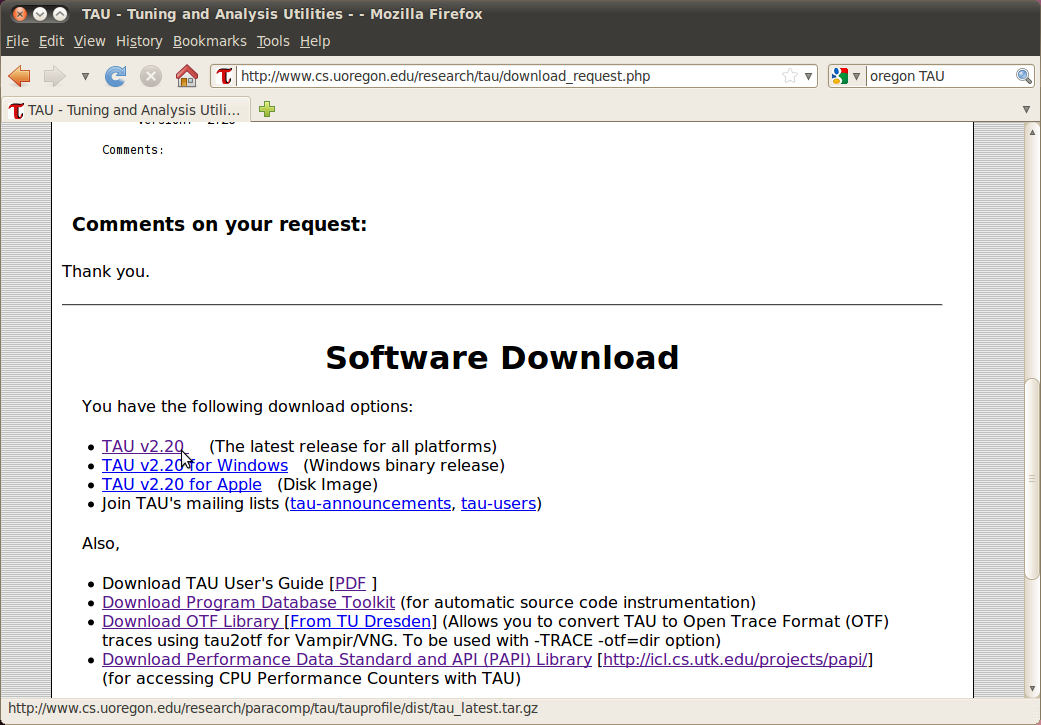Open the Tools menu
Viewport: 1041px width, 725px height.
tap(273, 41)
